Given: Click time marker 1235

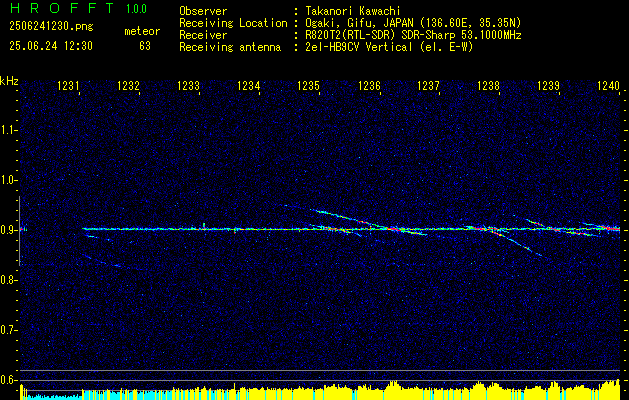Looking at the screenshot, I should pos(308,85).
